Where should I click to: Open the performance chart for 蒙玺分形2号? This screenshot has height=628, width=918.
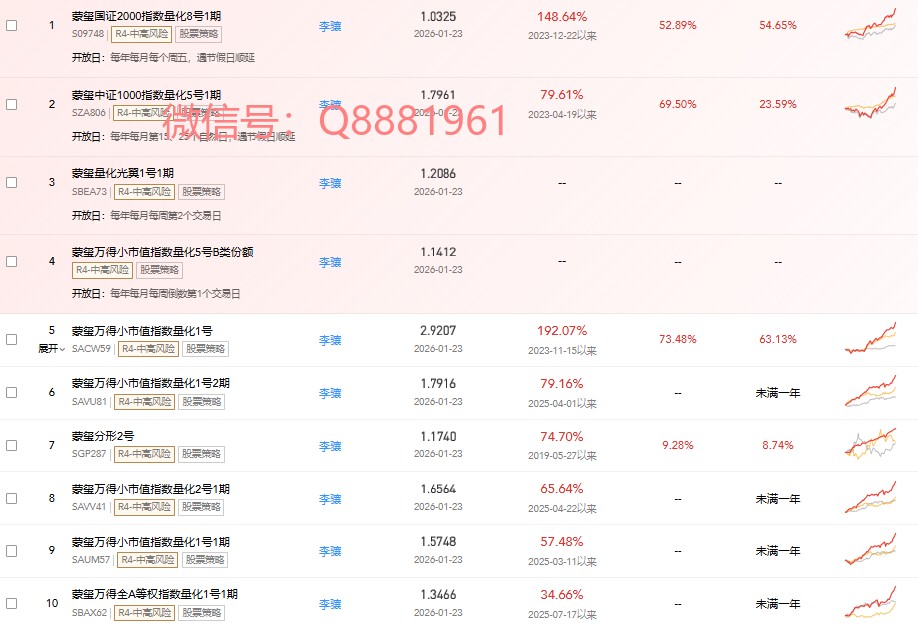(x=870, y=444)
